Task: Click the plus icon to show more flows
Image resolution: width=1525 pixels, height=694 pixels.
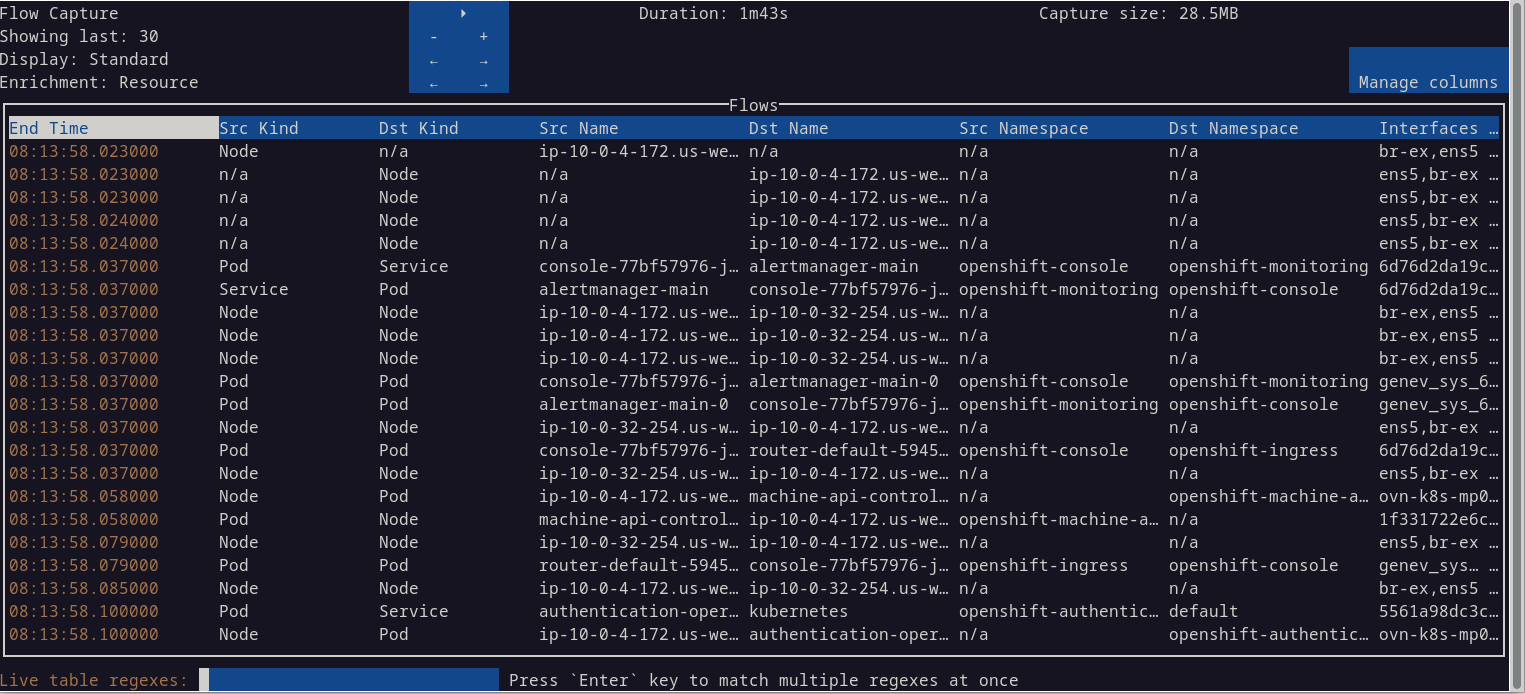Action: pyautogui.click(x=483, y=36)
